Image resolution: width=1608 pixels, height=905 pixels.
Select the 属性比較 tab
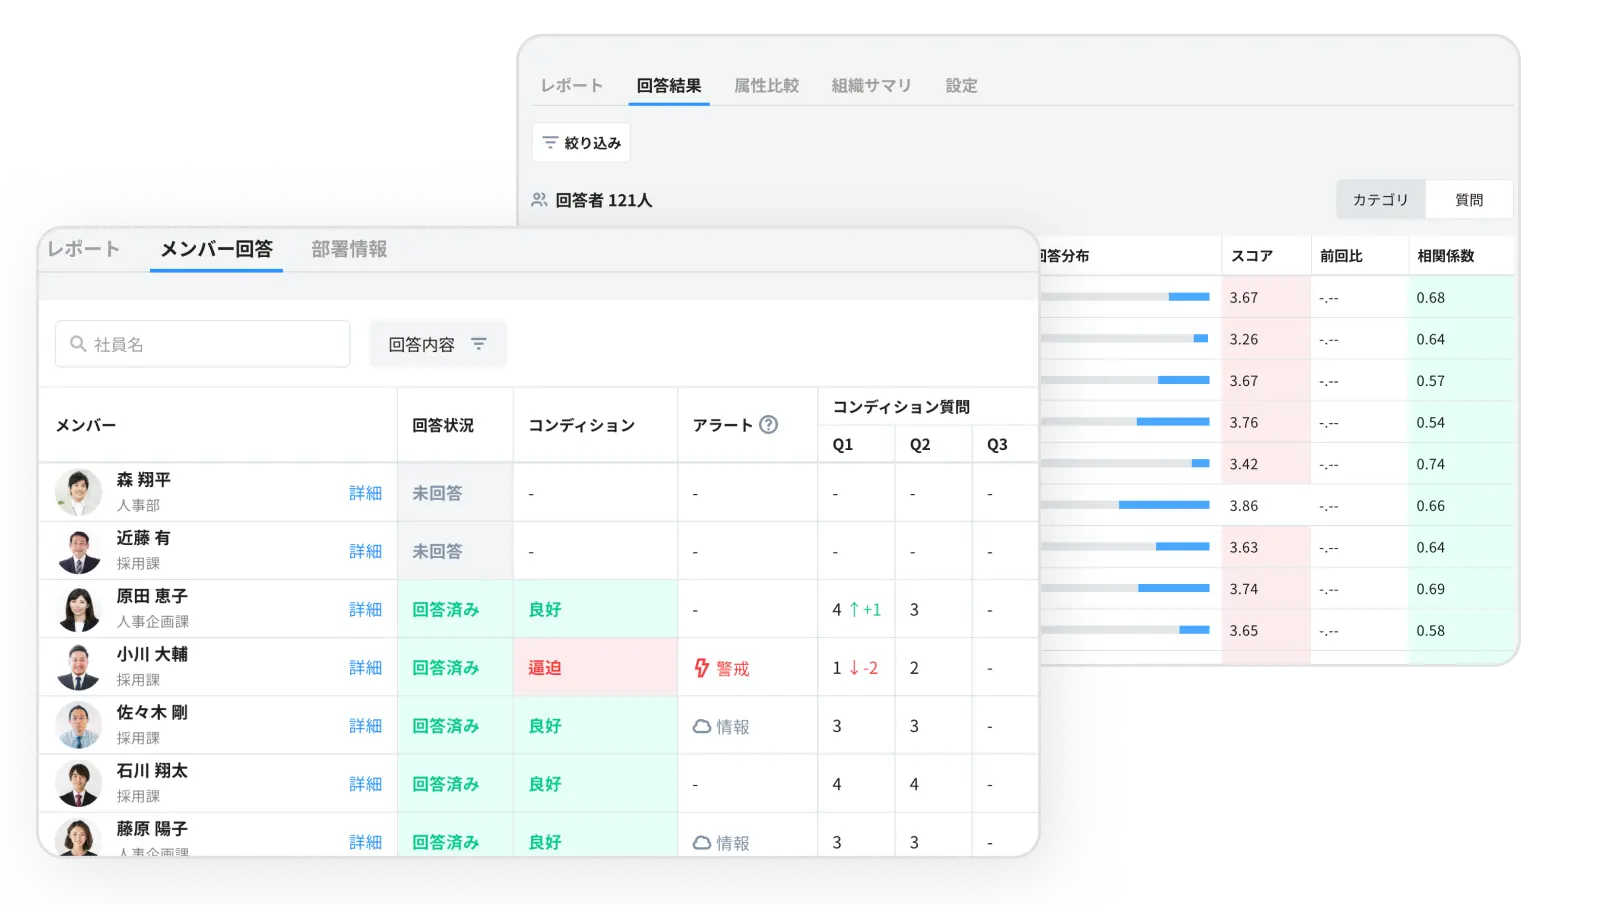[766, 86]
